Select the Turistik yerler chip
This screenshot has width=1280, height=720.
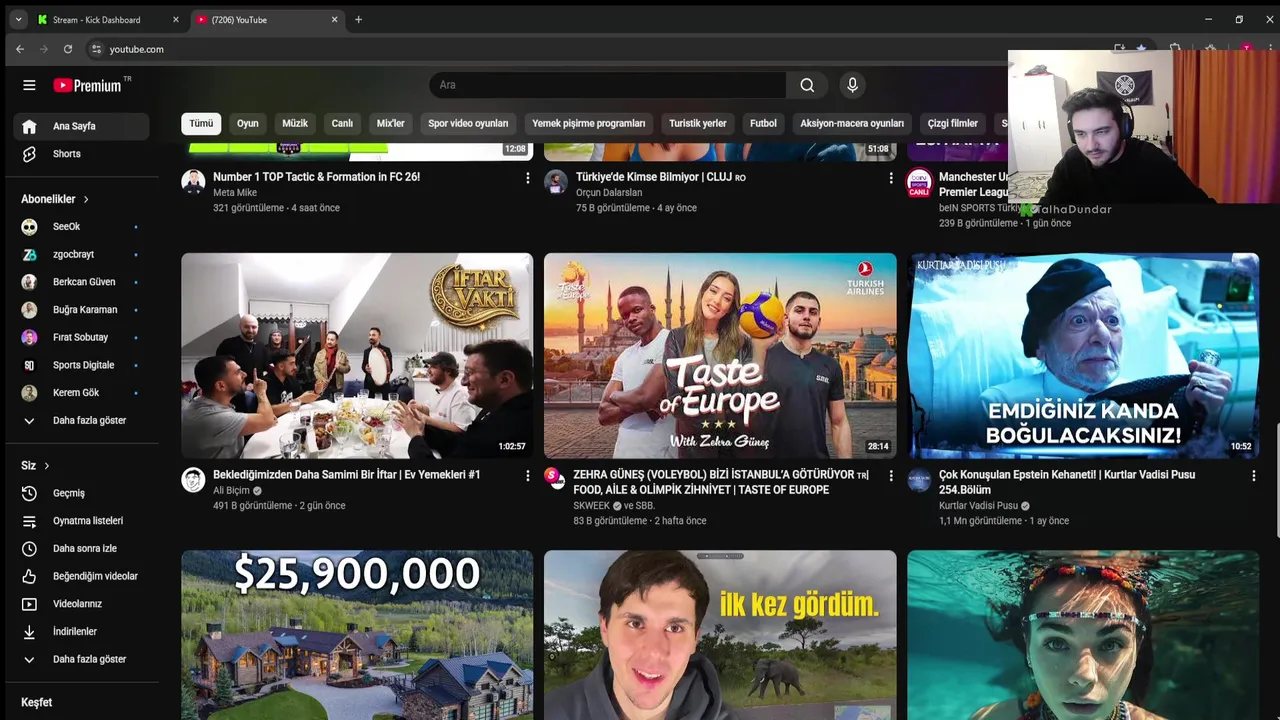coord(698,123)
